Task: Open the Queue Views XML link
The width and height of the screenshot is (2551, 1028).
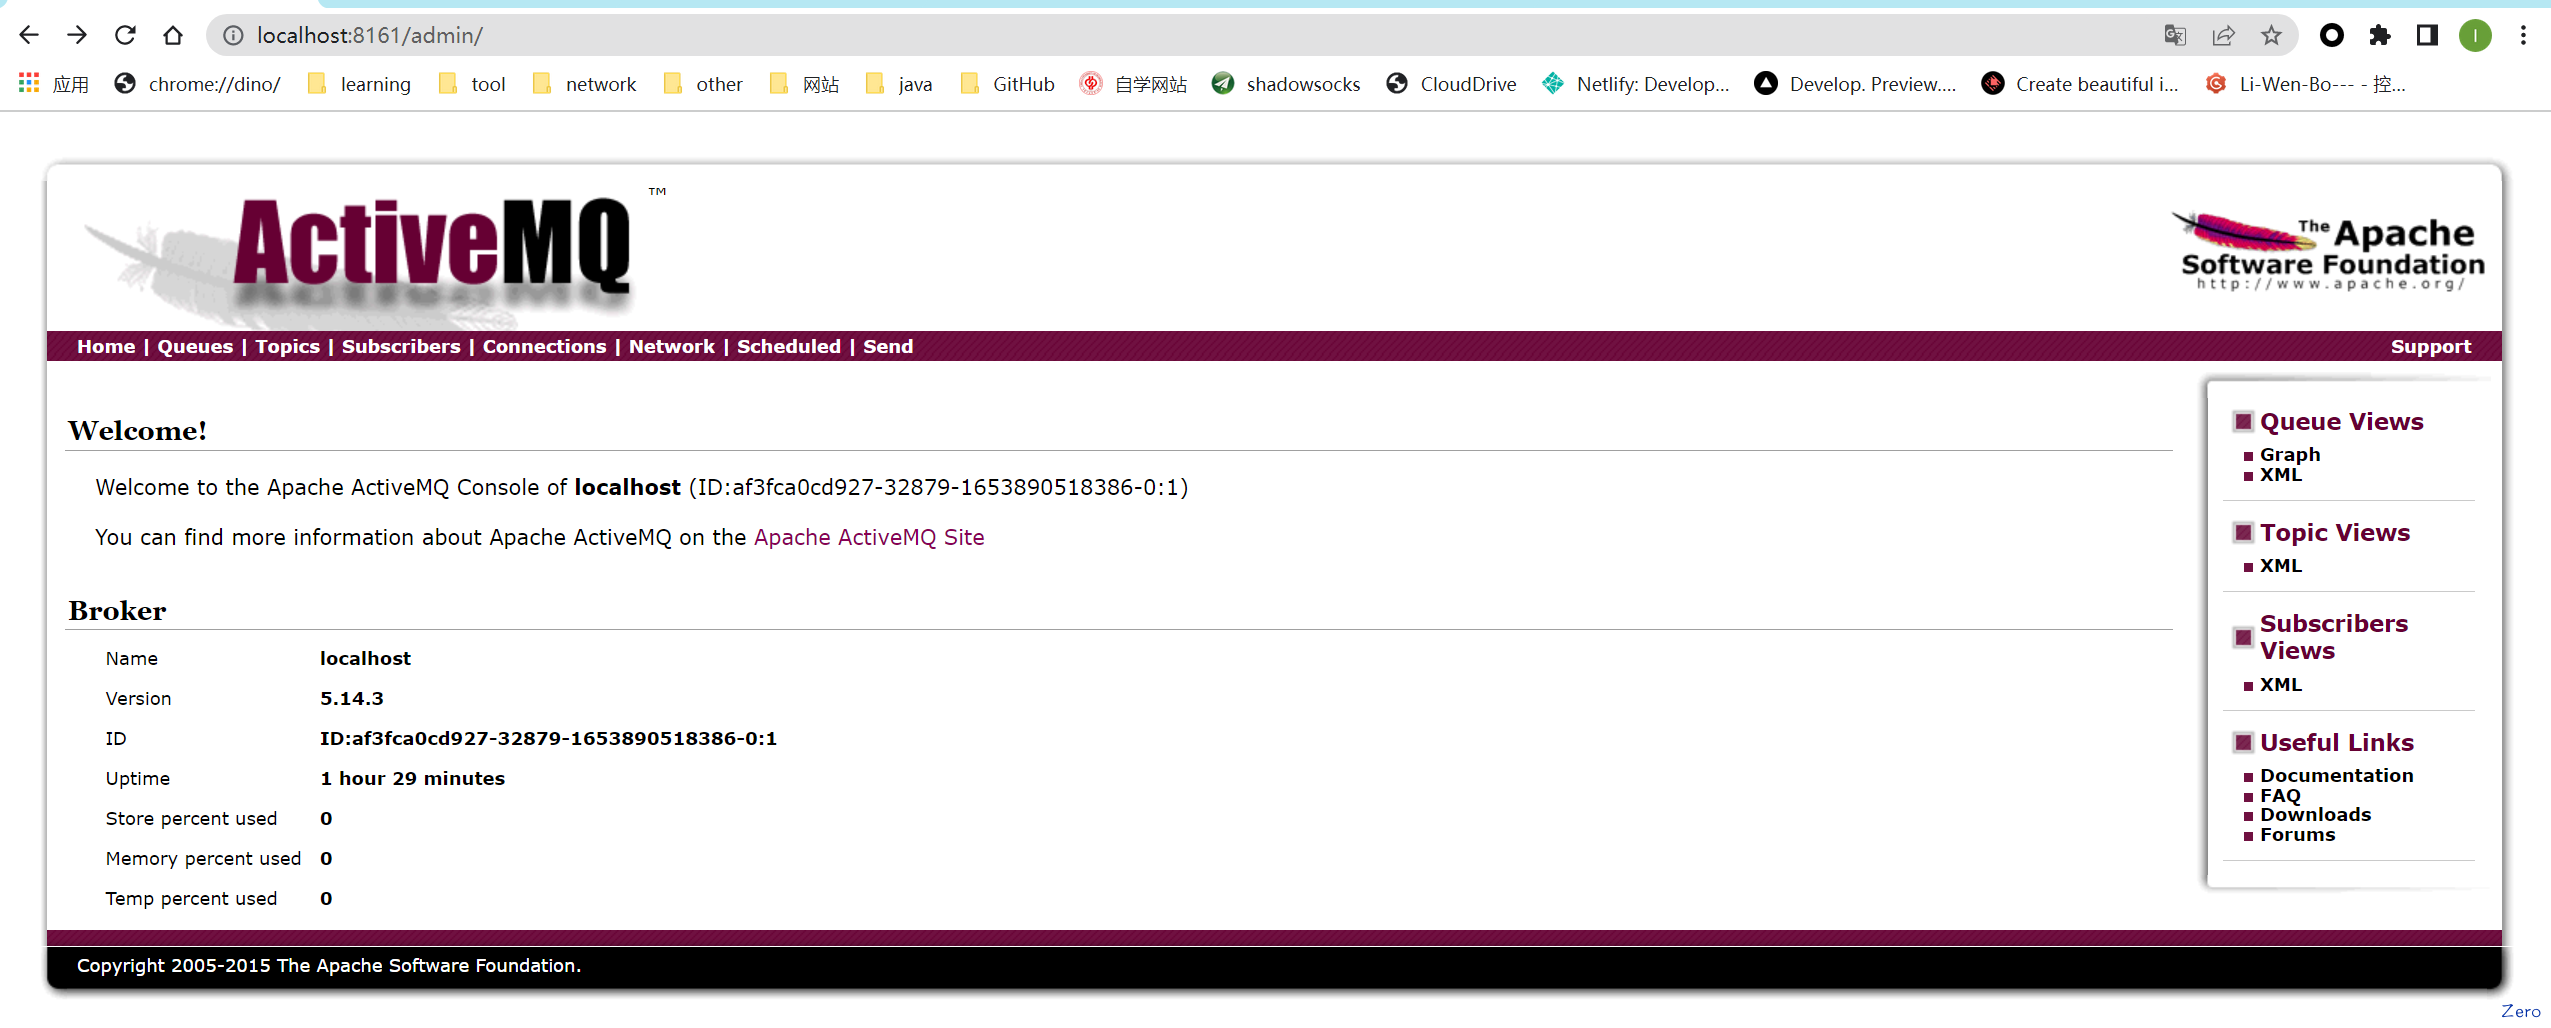Action: click(x=2280, y=475)
